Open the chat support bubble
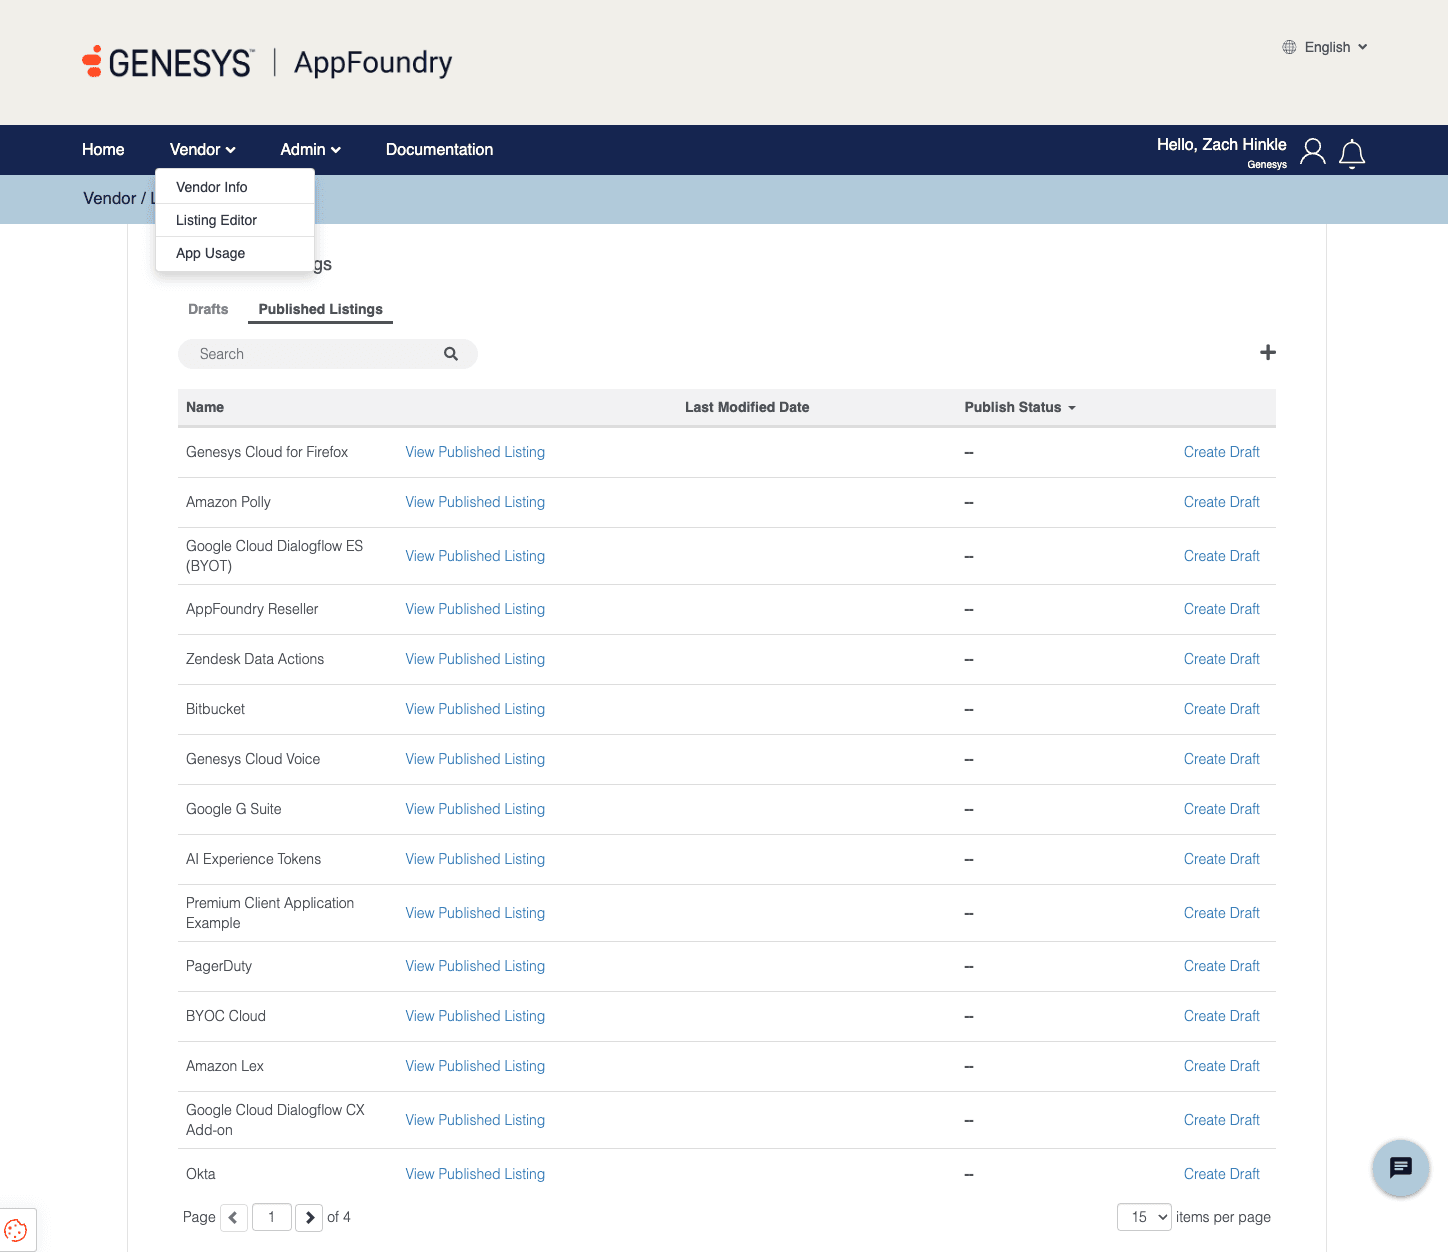Viewport: 1448px width, 1252px height. pos(1400,1167)
